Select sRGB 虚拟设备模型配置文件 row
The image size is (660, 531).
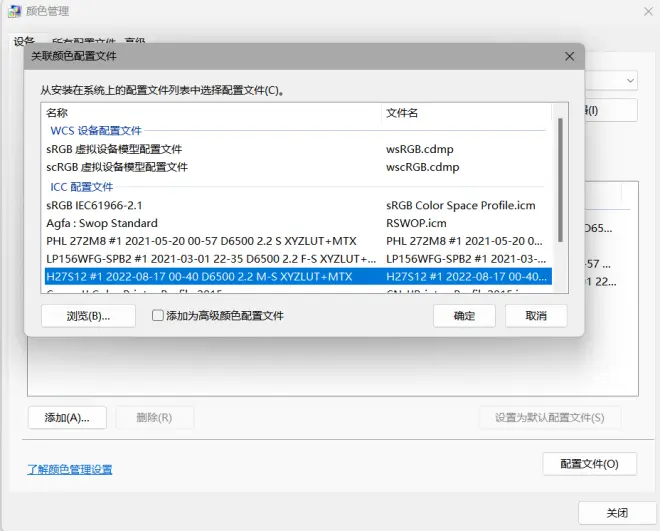coord(298,149)
